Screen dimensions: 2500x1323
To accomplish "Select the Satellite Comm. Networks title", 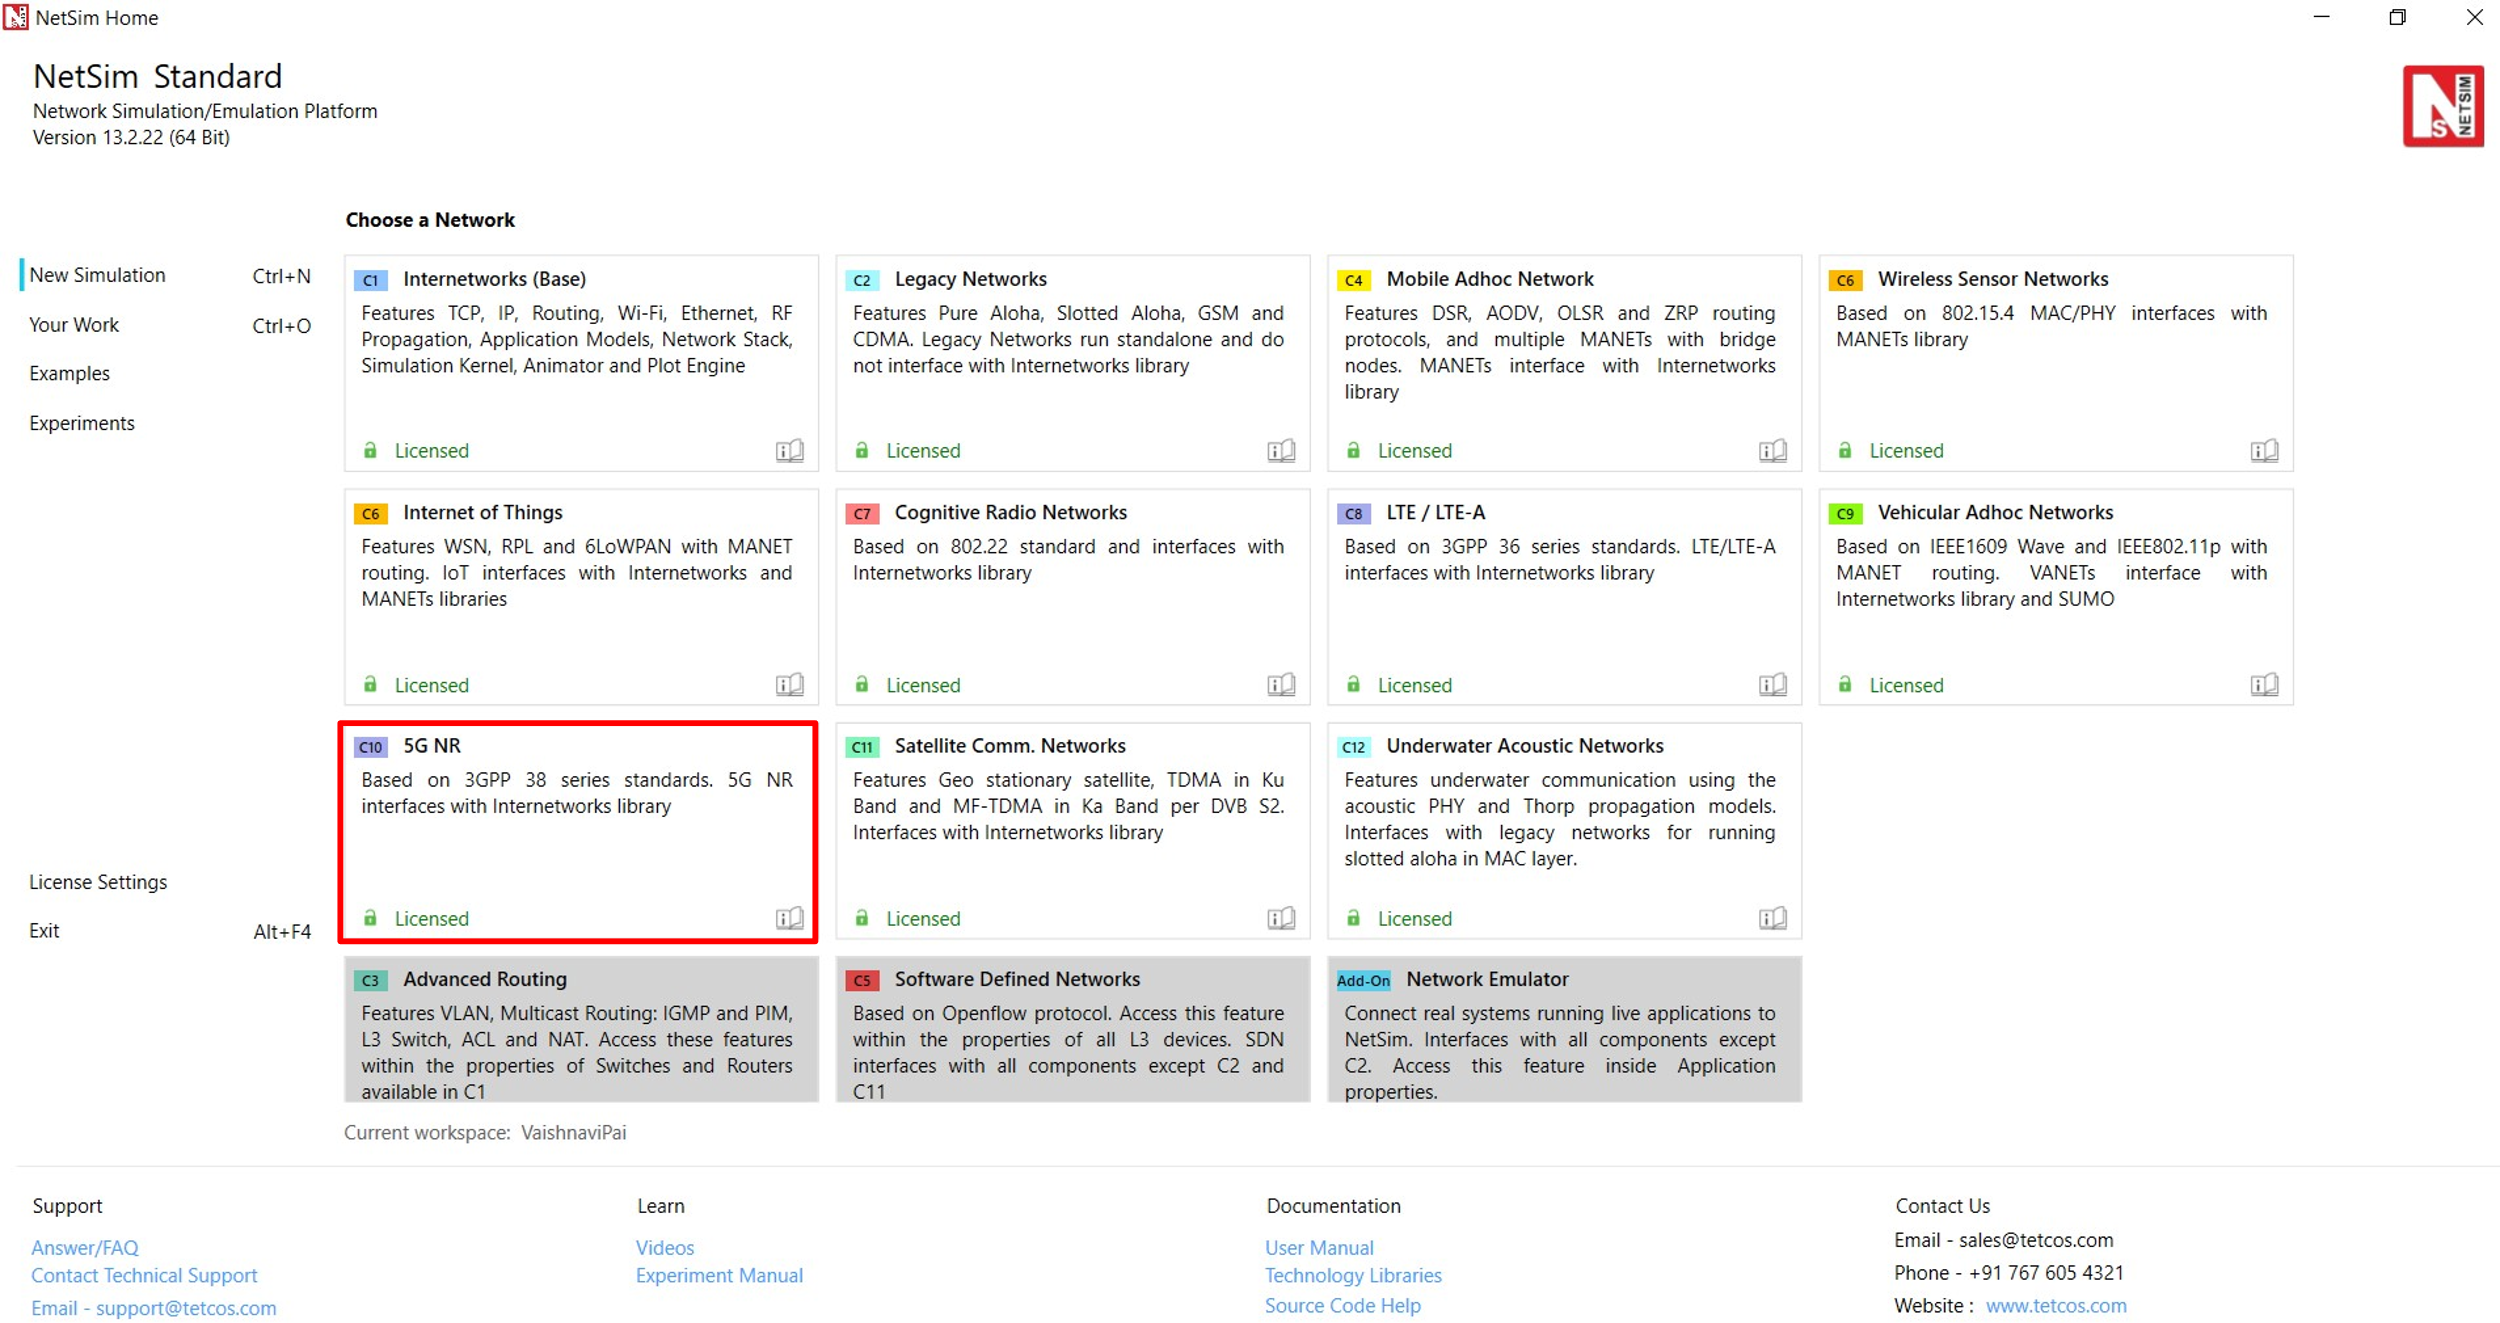I will click(x=1010, y=746).
